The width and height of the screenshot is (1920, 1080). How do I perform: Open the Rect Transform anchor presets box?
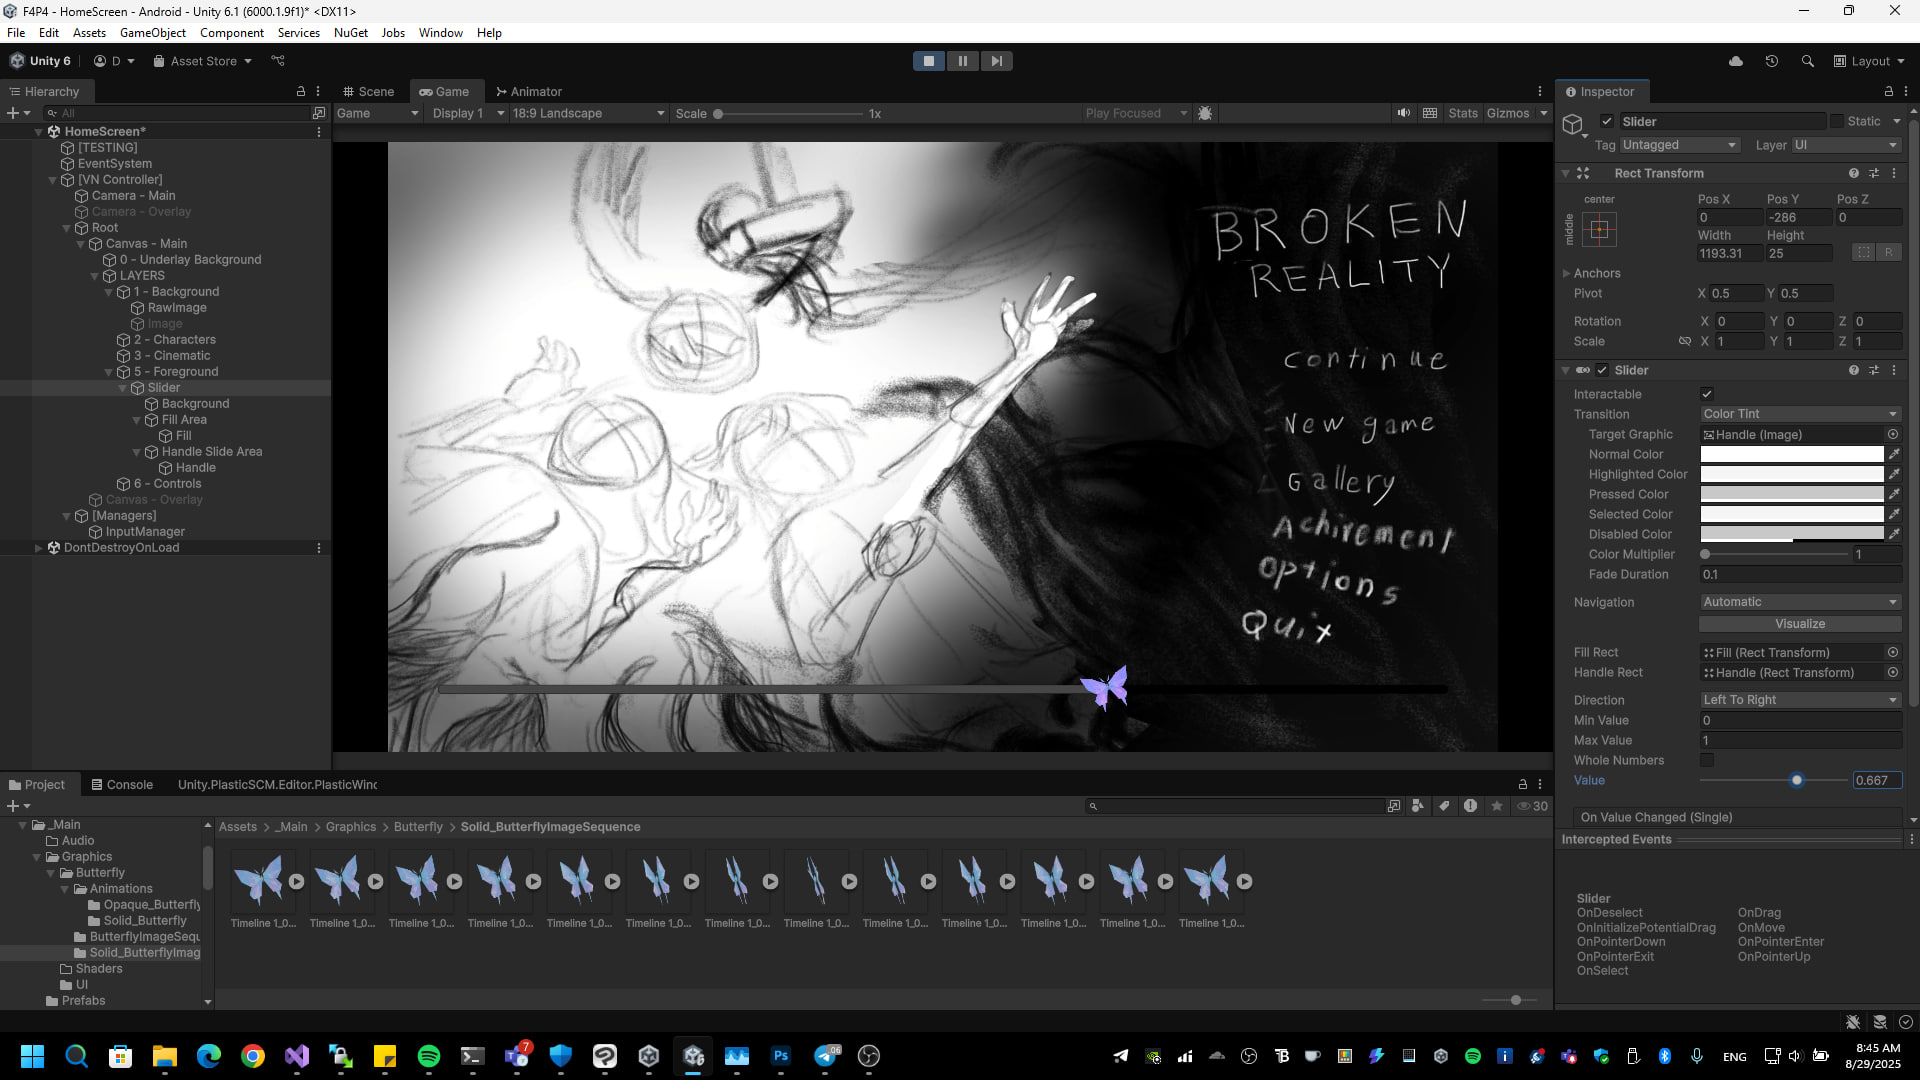[x=1598, y=230]
